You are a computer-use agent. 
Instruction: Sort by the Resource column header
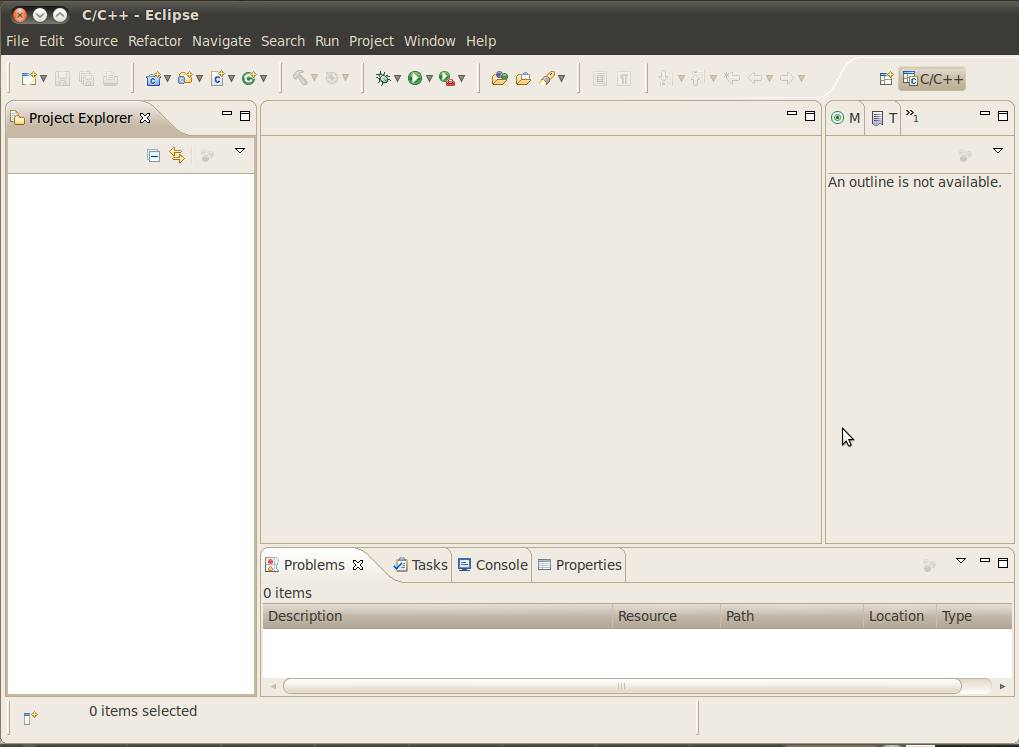point(666,616)
